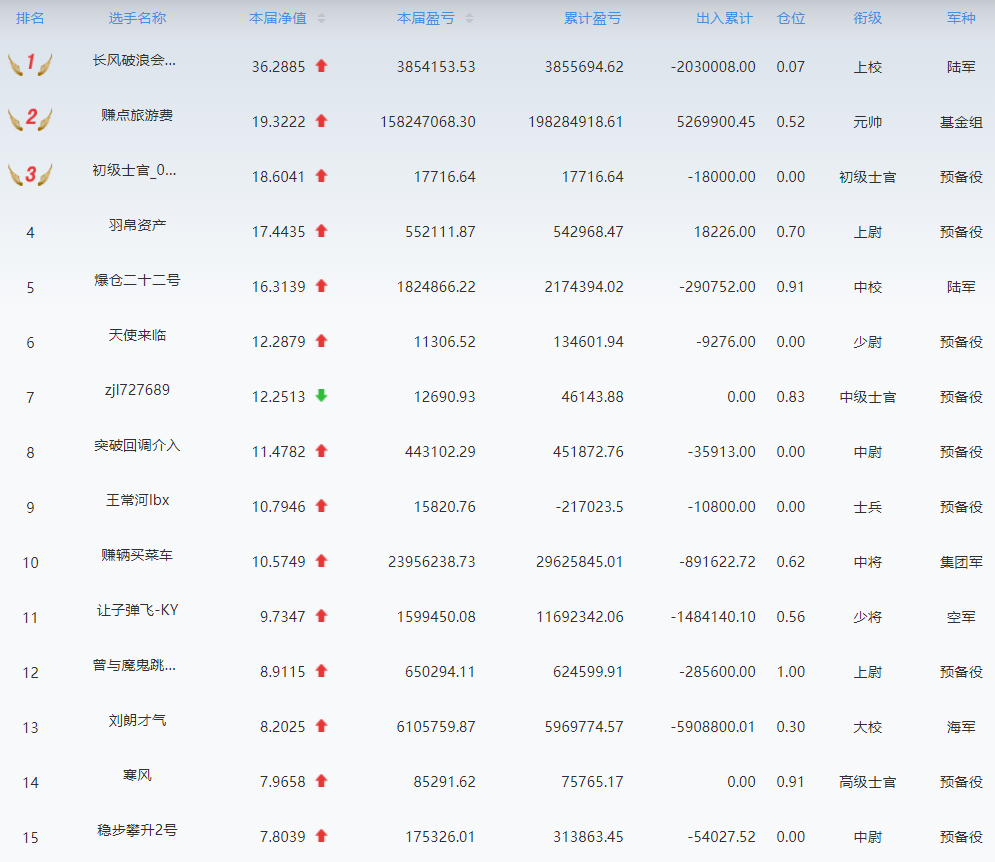Click red up arrow beside 7.8039
The image size is (995, 862).
tap(321, 836)
